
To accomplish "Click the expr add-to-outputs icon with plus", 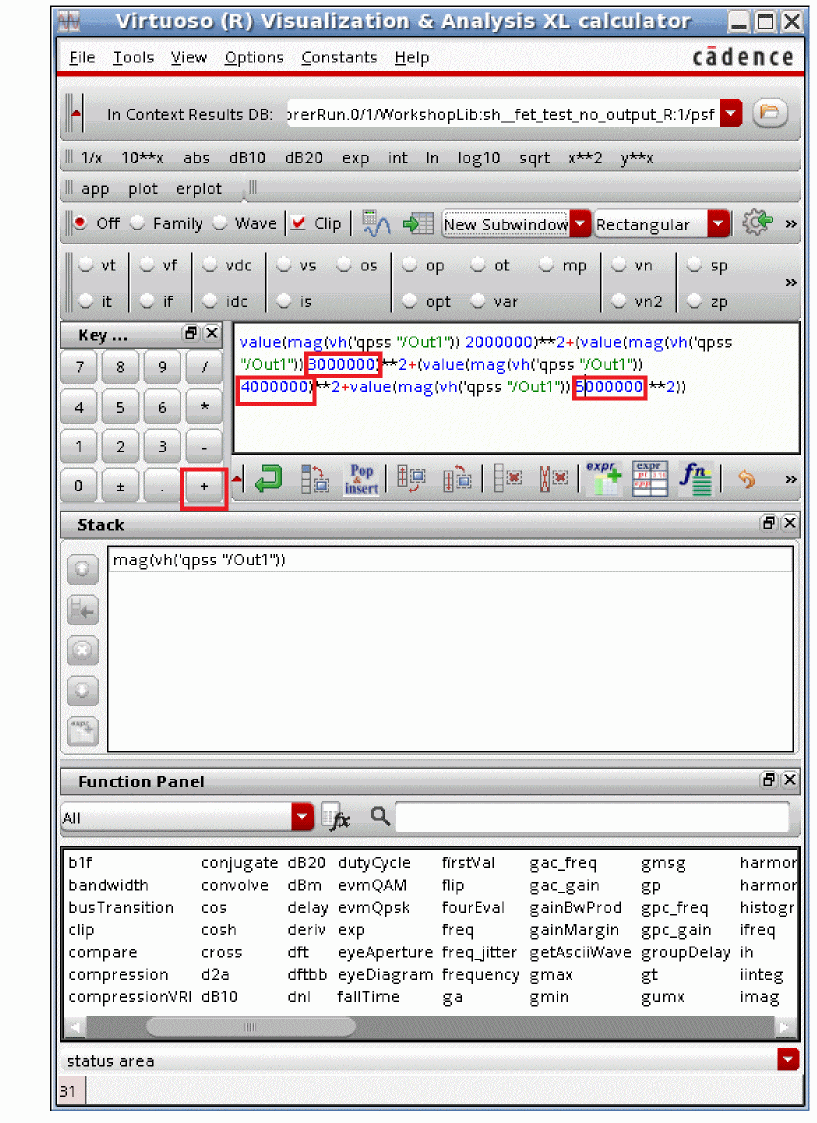I will (603, 478).
